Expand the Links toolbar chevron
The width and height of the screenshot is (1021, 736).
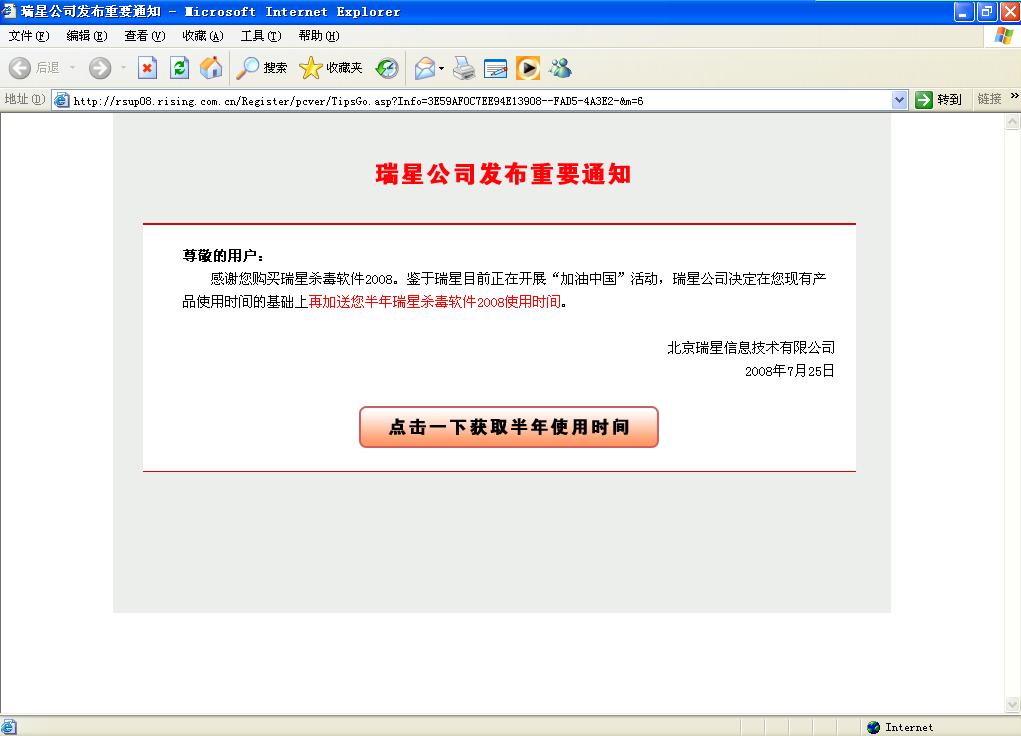(1014, 96)
